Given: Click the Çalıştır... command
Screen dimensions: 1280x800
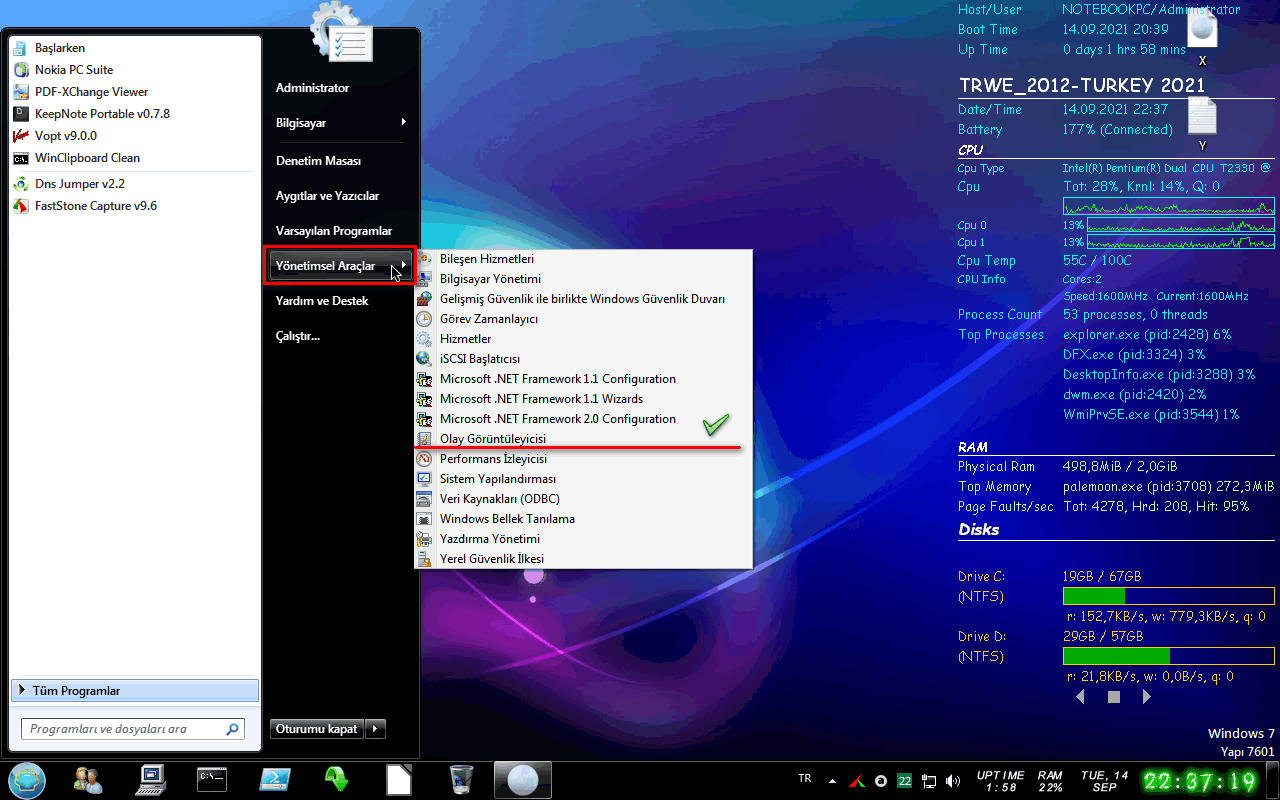Looking at the screenshot, I should point(298,336).
